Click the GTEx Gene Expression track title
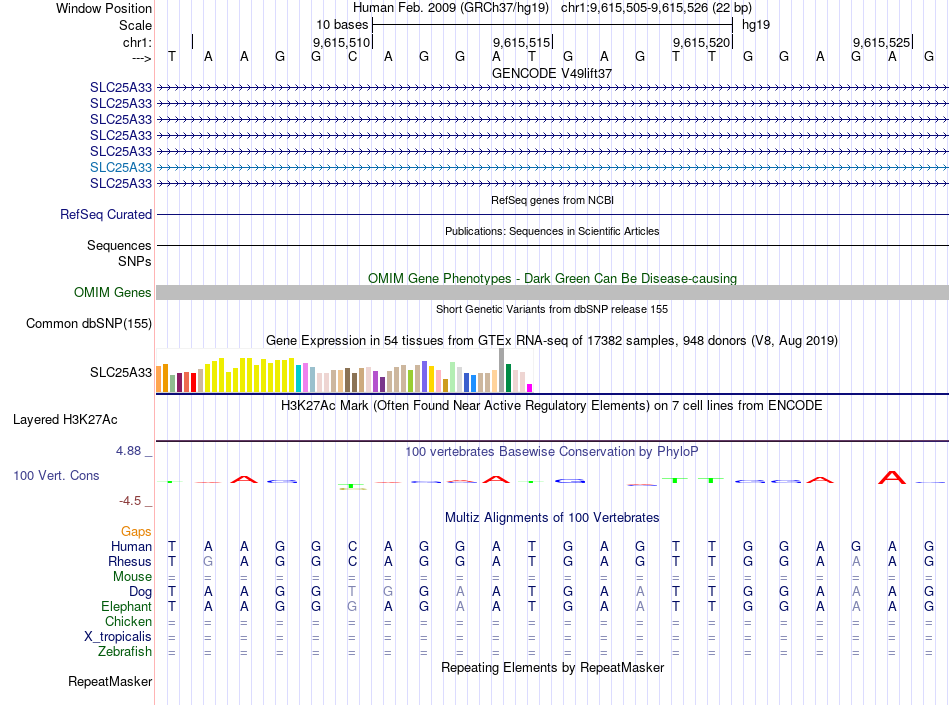The height and width of the screenshot is (705, 950). click(x=552, y=340)
